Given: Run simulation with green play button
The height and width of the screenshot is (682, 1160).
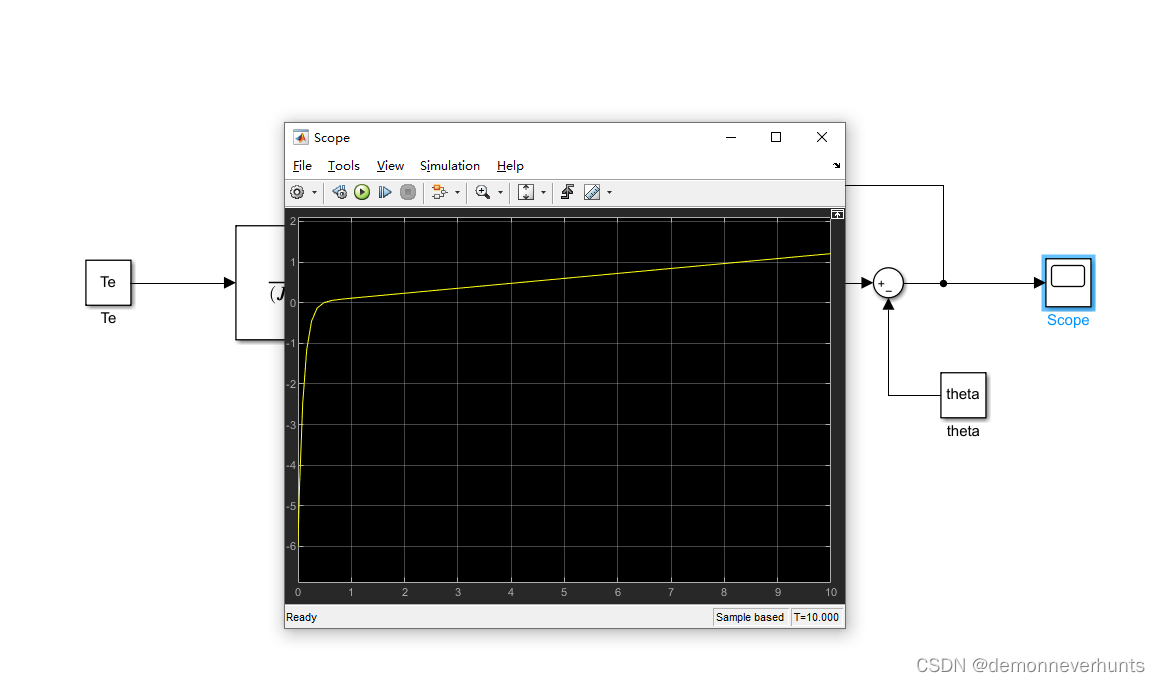Looking at the screenshot, I should 362,192.
